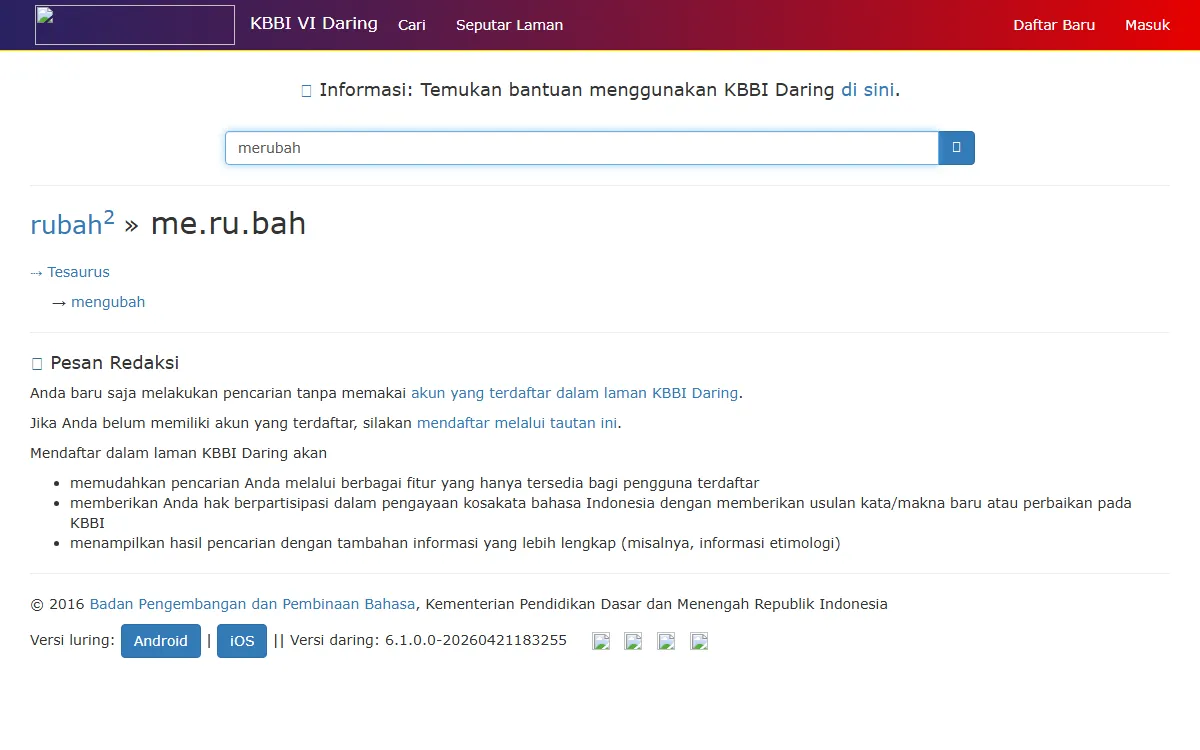Image resolution: width=1200 pixels, height=750 pixels.
Task: Click the icon beside the Pesan Redaksi heading
Action: tap(37, 363)
